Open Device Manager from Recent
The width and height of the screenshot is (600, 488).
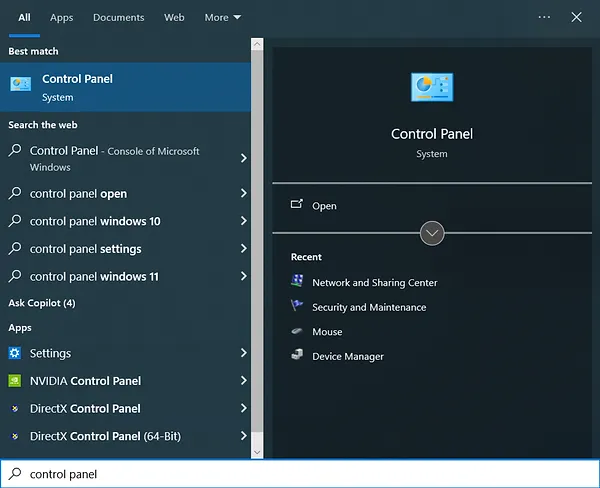click(348, 356)
